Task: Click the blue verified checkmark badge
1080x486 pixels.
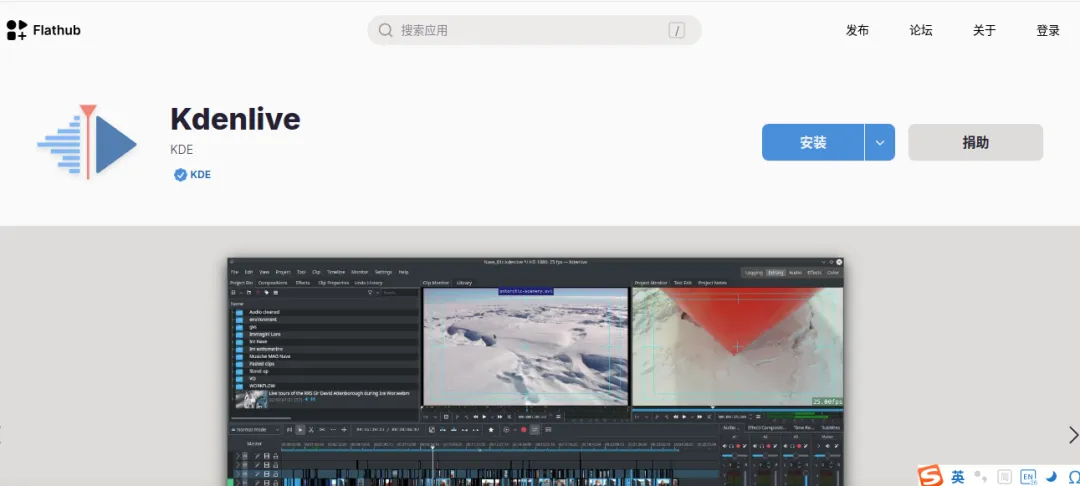Action: pyautogui.click(x=180, y=175)
